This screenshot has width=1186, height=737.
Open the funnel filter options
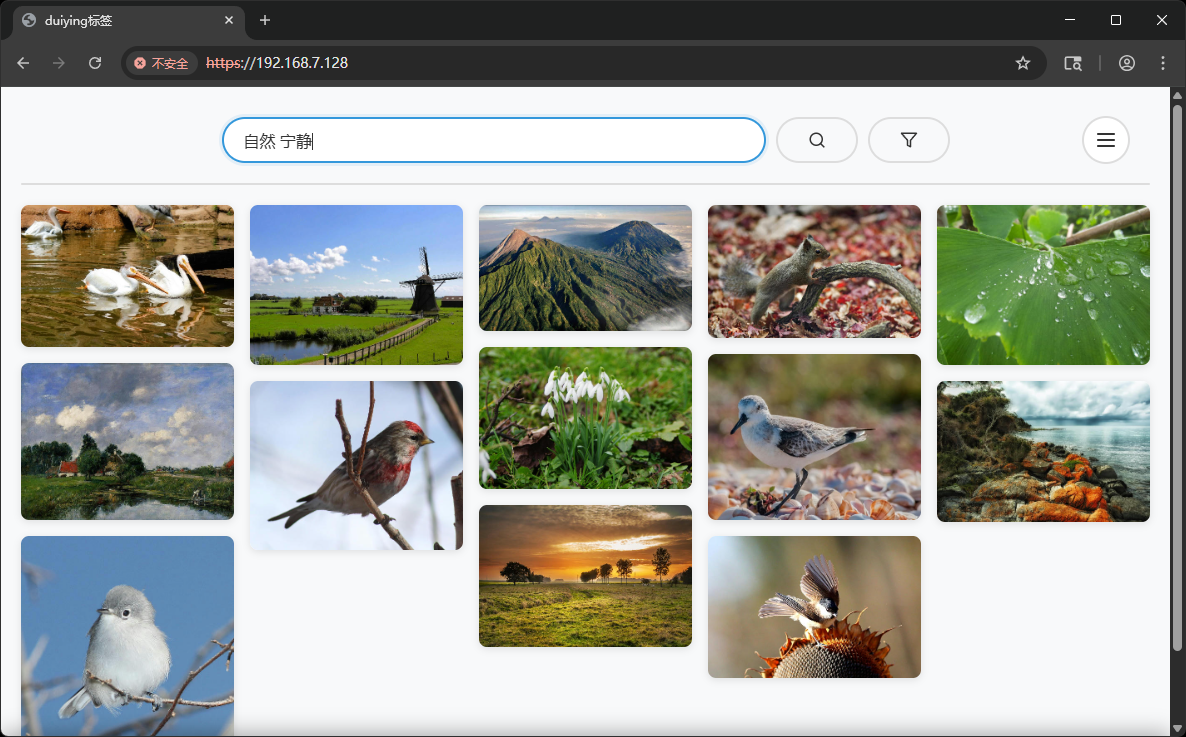[908, 140]
